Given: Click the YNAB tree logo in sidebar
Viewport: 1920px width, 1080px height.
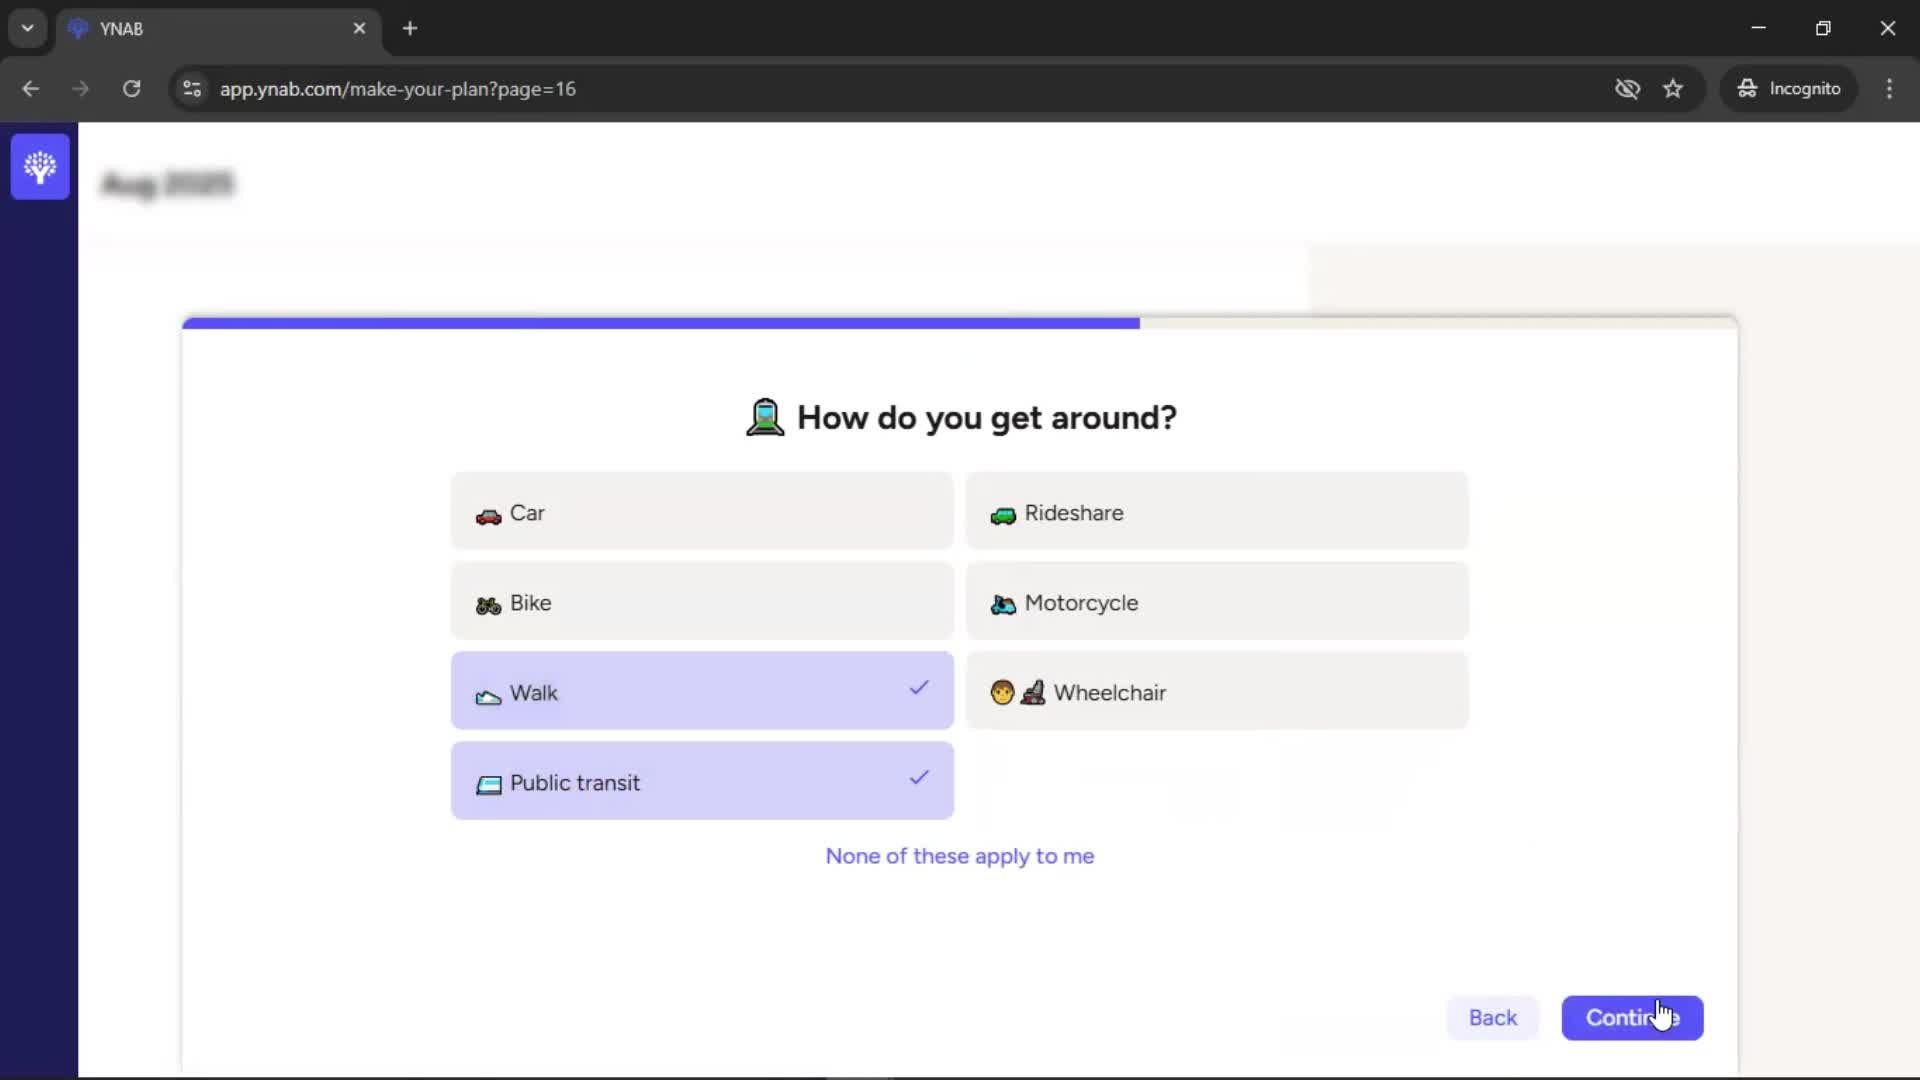Looking at the screenshot, I should pyautogui.click(x=40, y=167).
